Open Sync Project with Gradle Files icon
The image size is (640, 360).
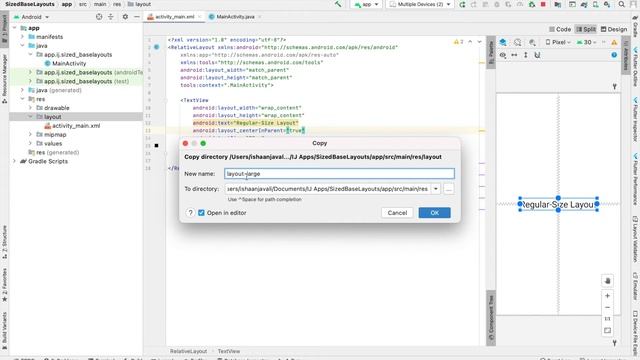584,4
